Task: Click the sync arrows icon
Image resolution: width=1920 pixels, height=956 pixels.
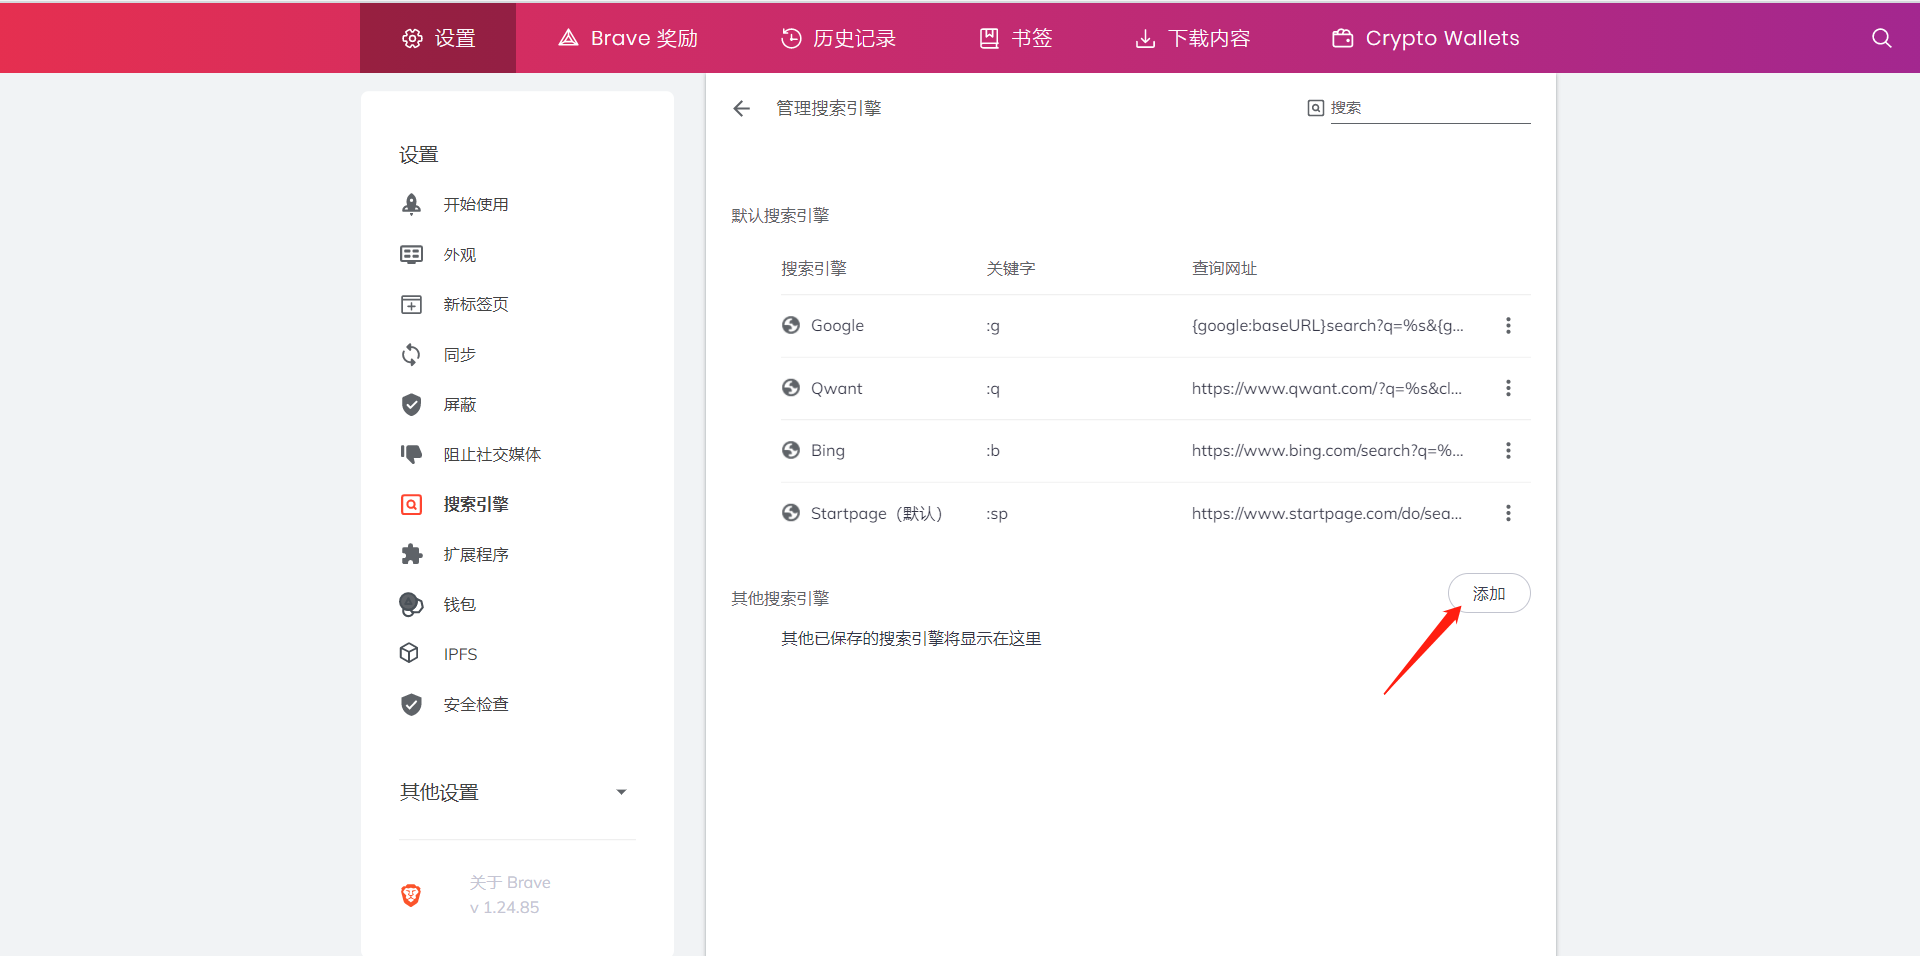Action: pyautogui.click(x=411, y=354)
